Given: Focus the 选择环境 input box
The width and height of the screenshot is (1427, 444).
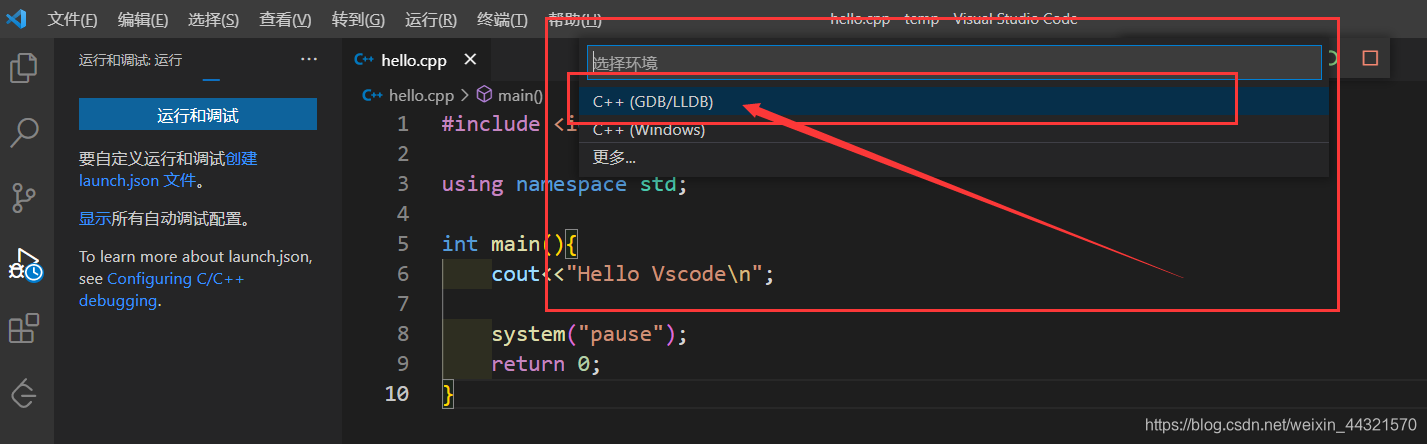Looking at the screenshot, I should tap(954, 62).
